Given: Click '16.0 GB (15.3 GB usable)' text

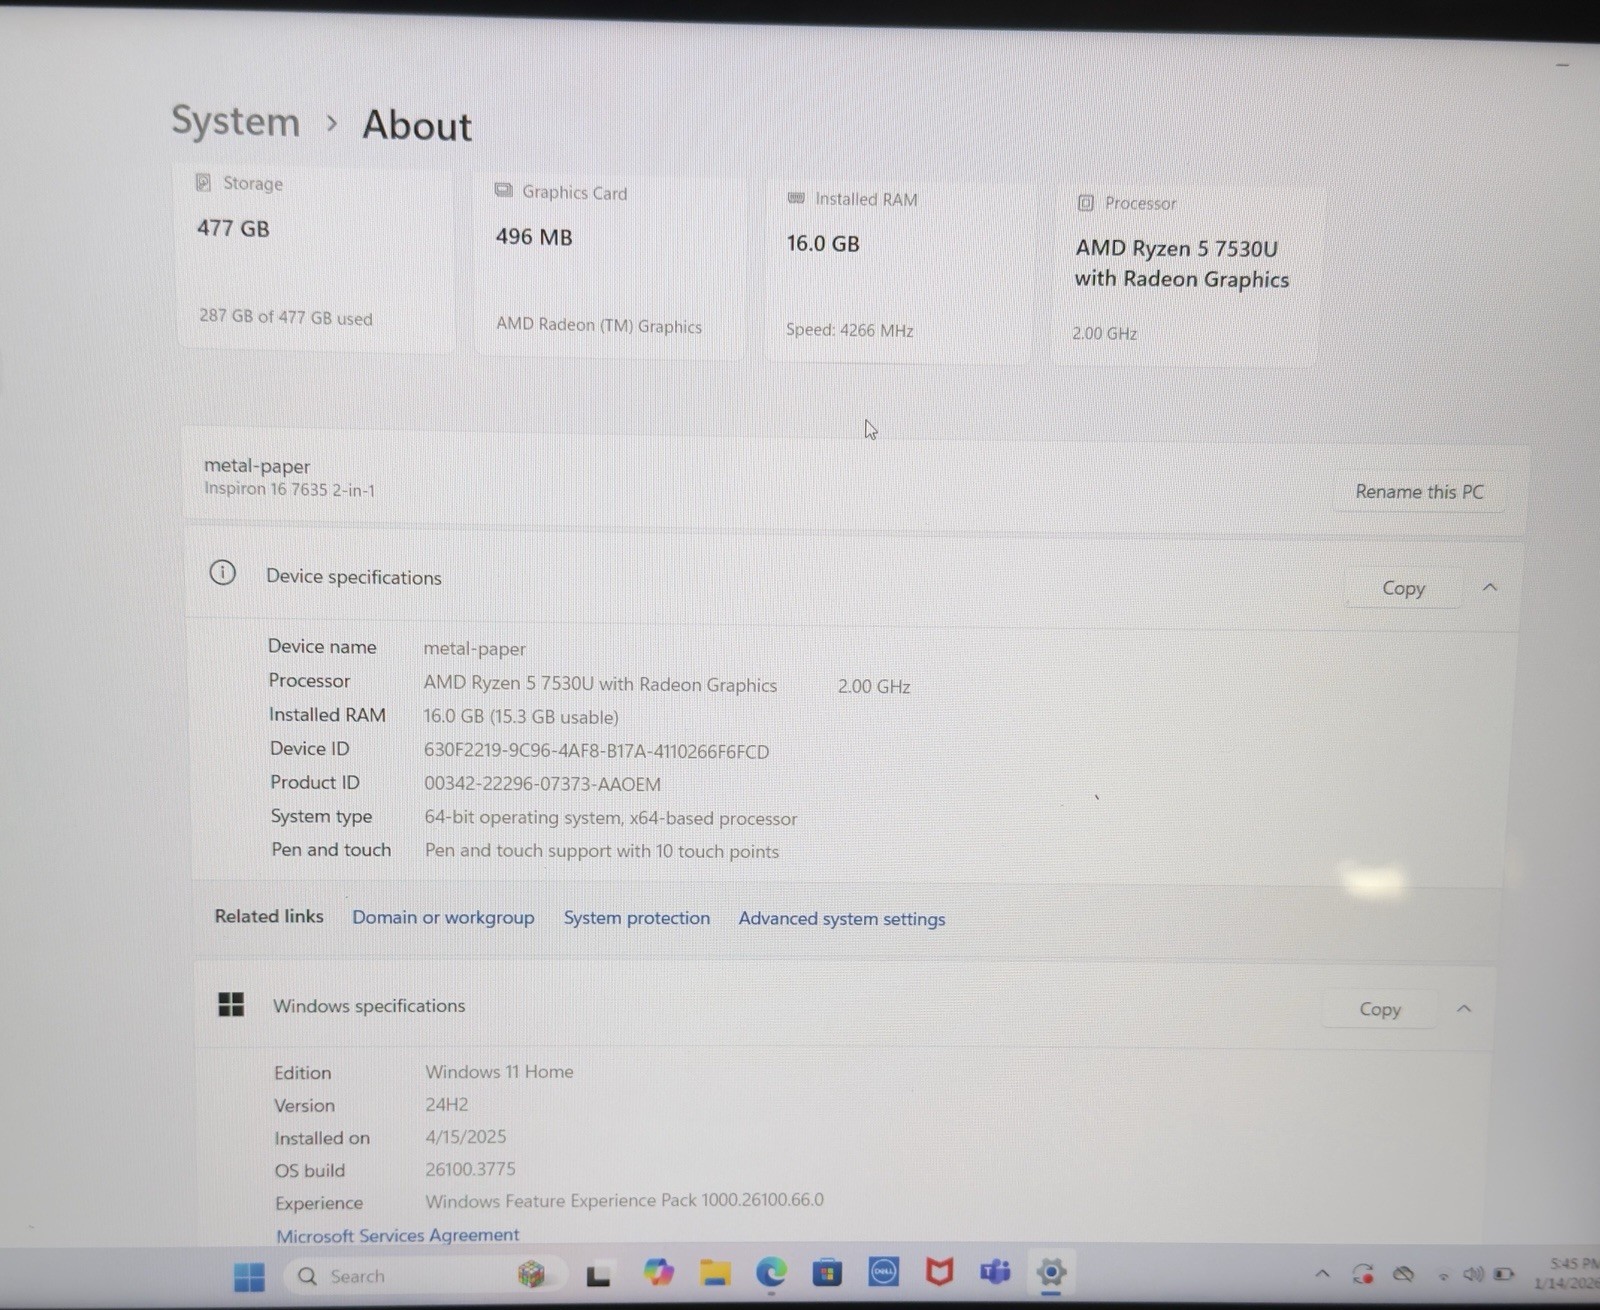Looking at the screenshot, I should coord(521,717).
